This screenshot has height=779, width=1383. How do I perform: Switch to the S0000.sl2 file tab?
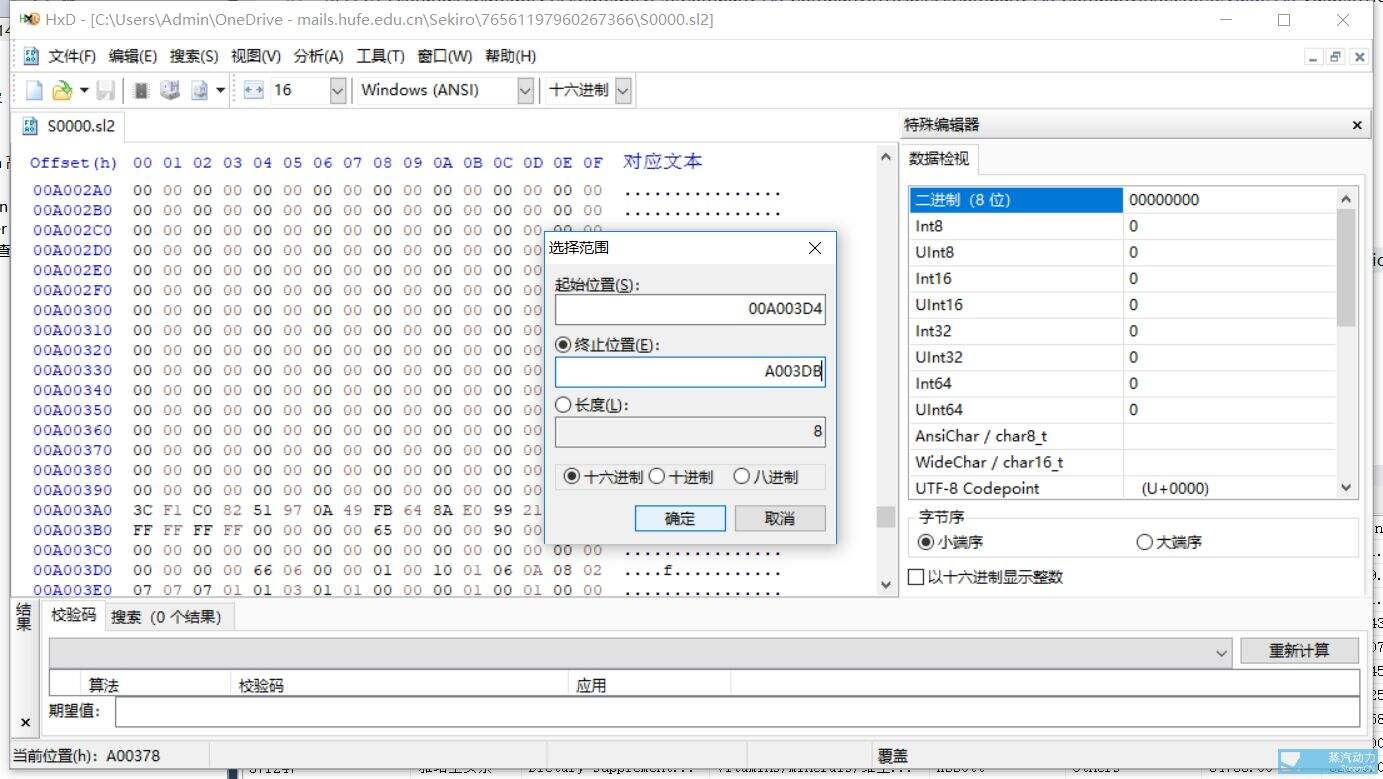(x=69, y=127)
